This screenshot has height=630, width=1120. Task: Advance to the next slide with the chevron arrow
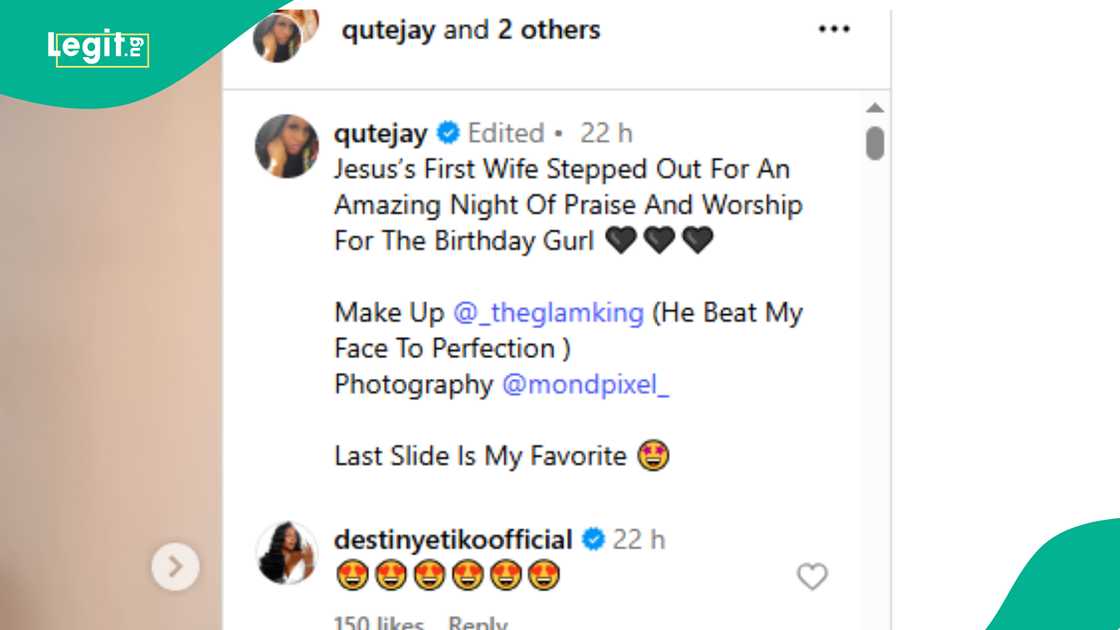(176, 567)
